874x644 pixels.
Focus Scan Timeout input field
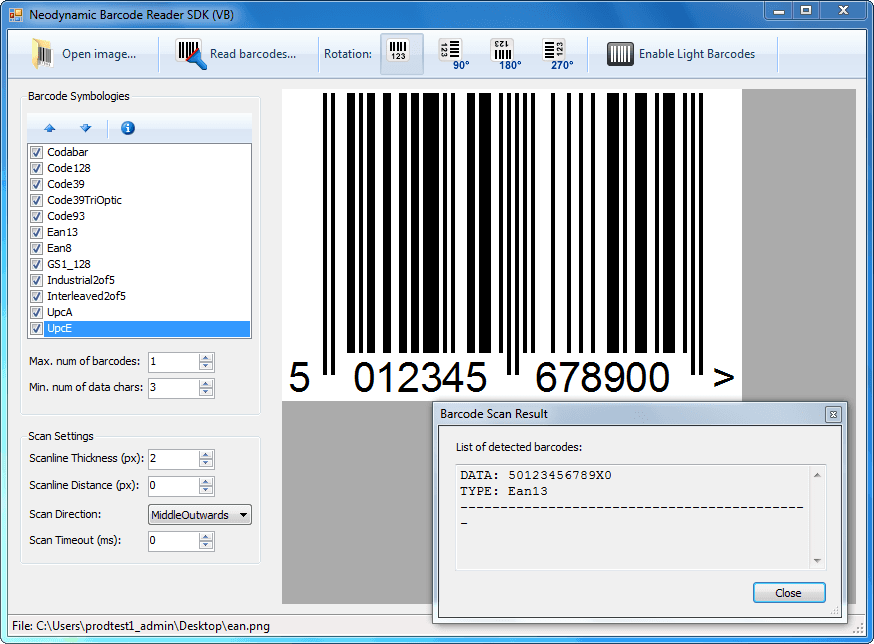pos(173,541)
